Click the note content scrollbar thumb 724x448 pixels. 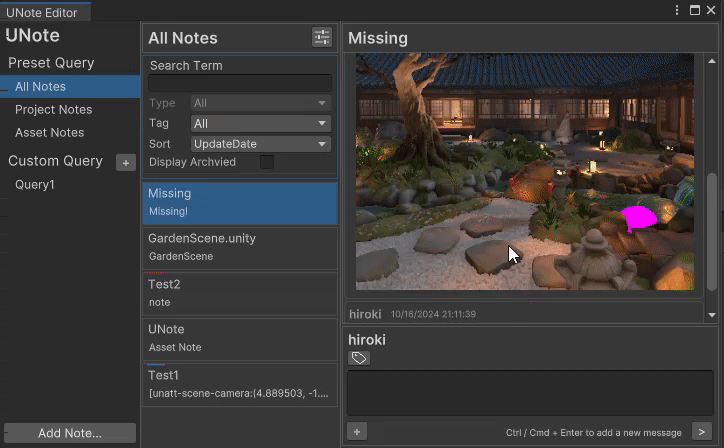pos(712,232)
